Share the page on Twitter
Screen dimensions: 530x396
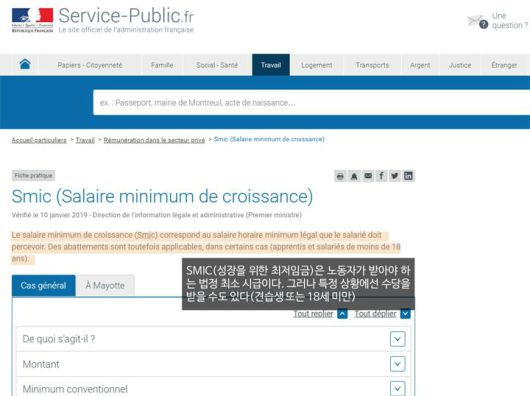(395, 176)
